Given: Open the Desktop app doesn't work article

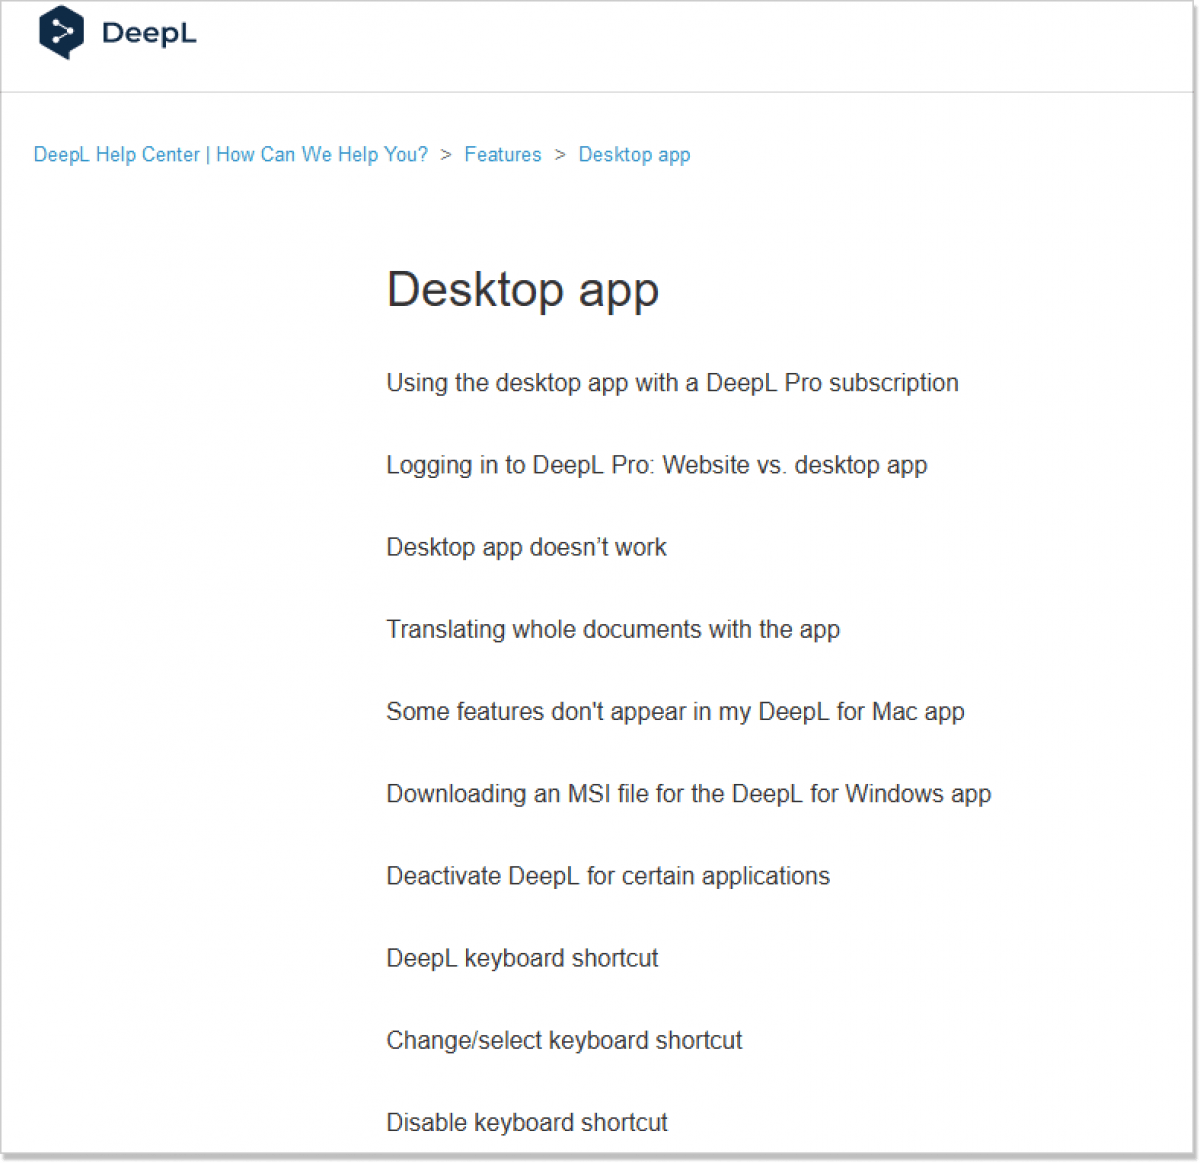Looking at the screenshot, I should click(526, 547).
